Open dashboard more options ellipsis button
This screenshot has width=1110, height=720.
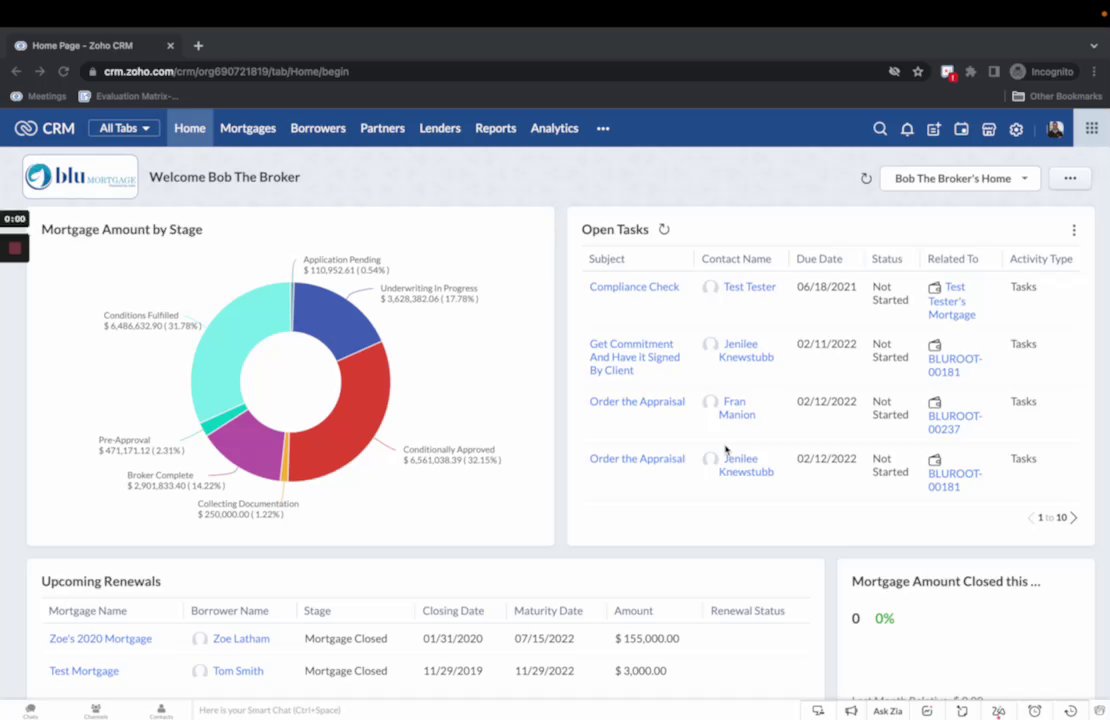point(1070,178)
